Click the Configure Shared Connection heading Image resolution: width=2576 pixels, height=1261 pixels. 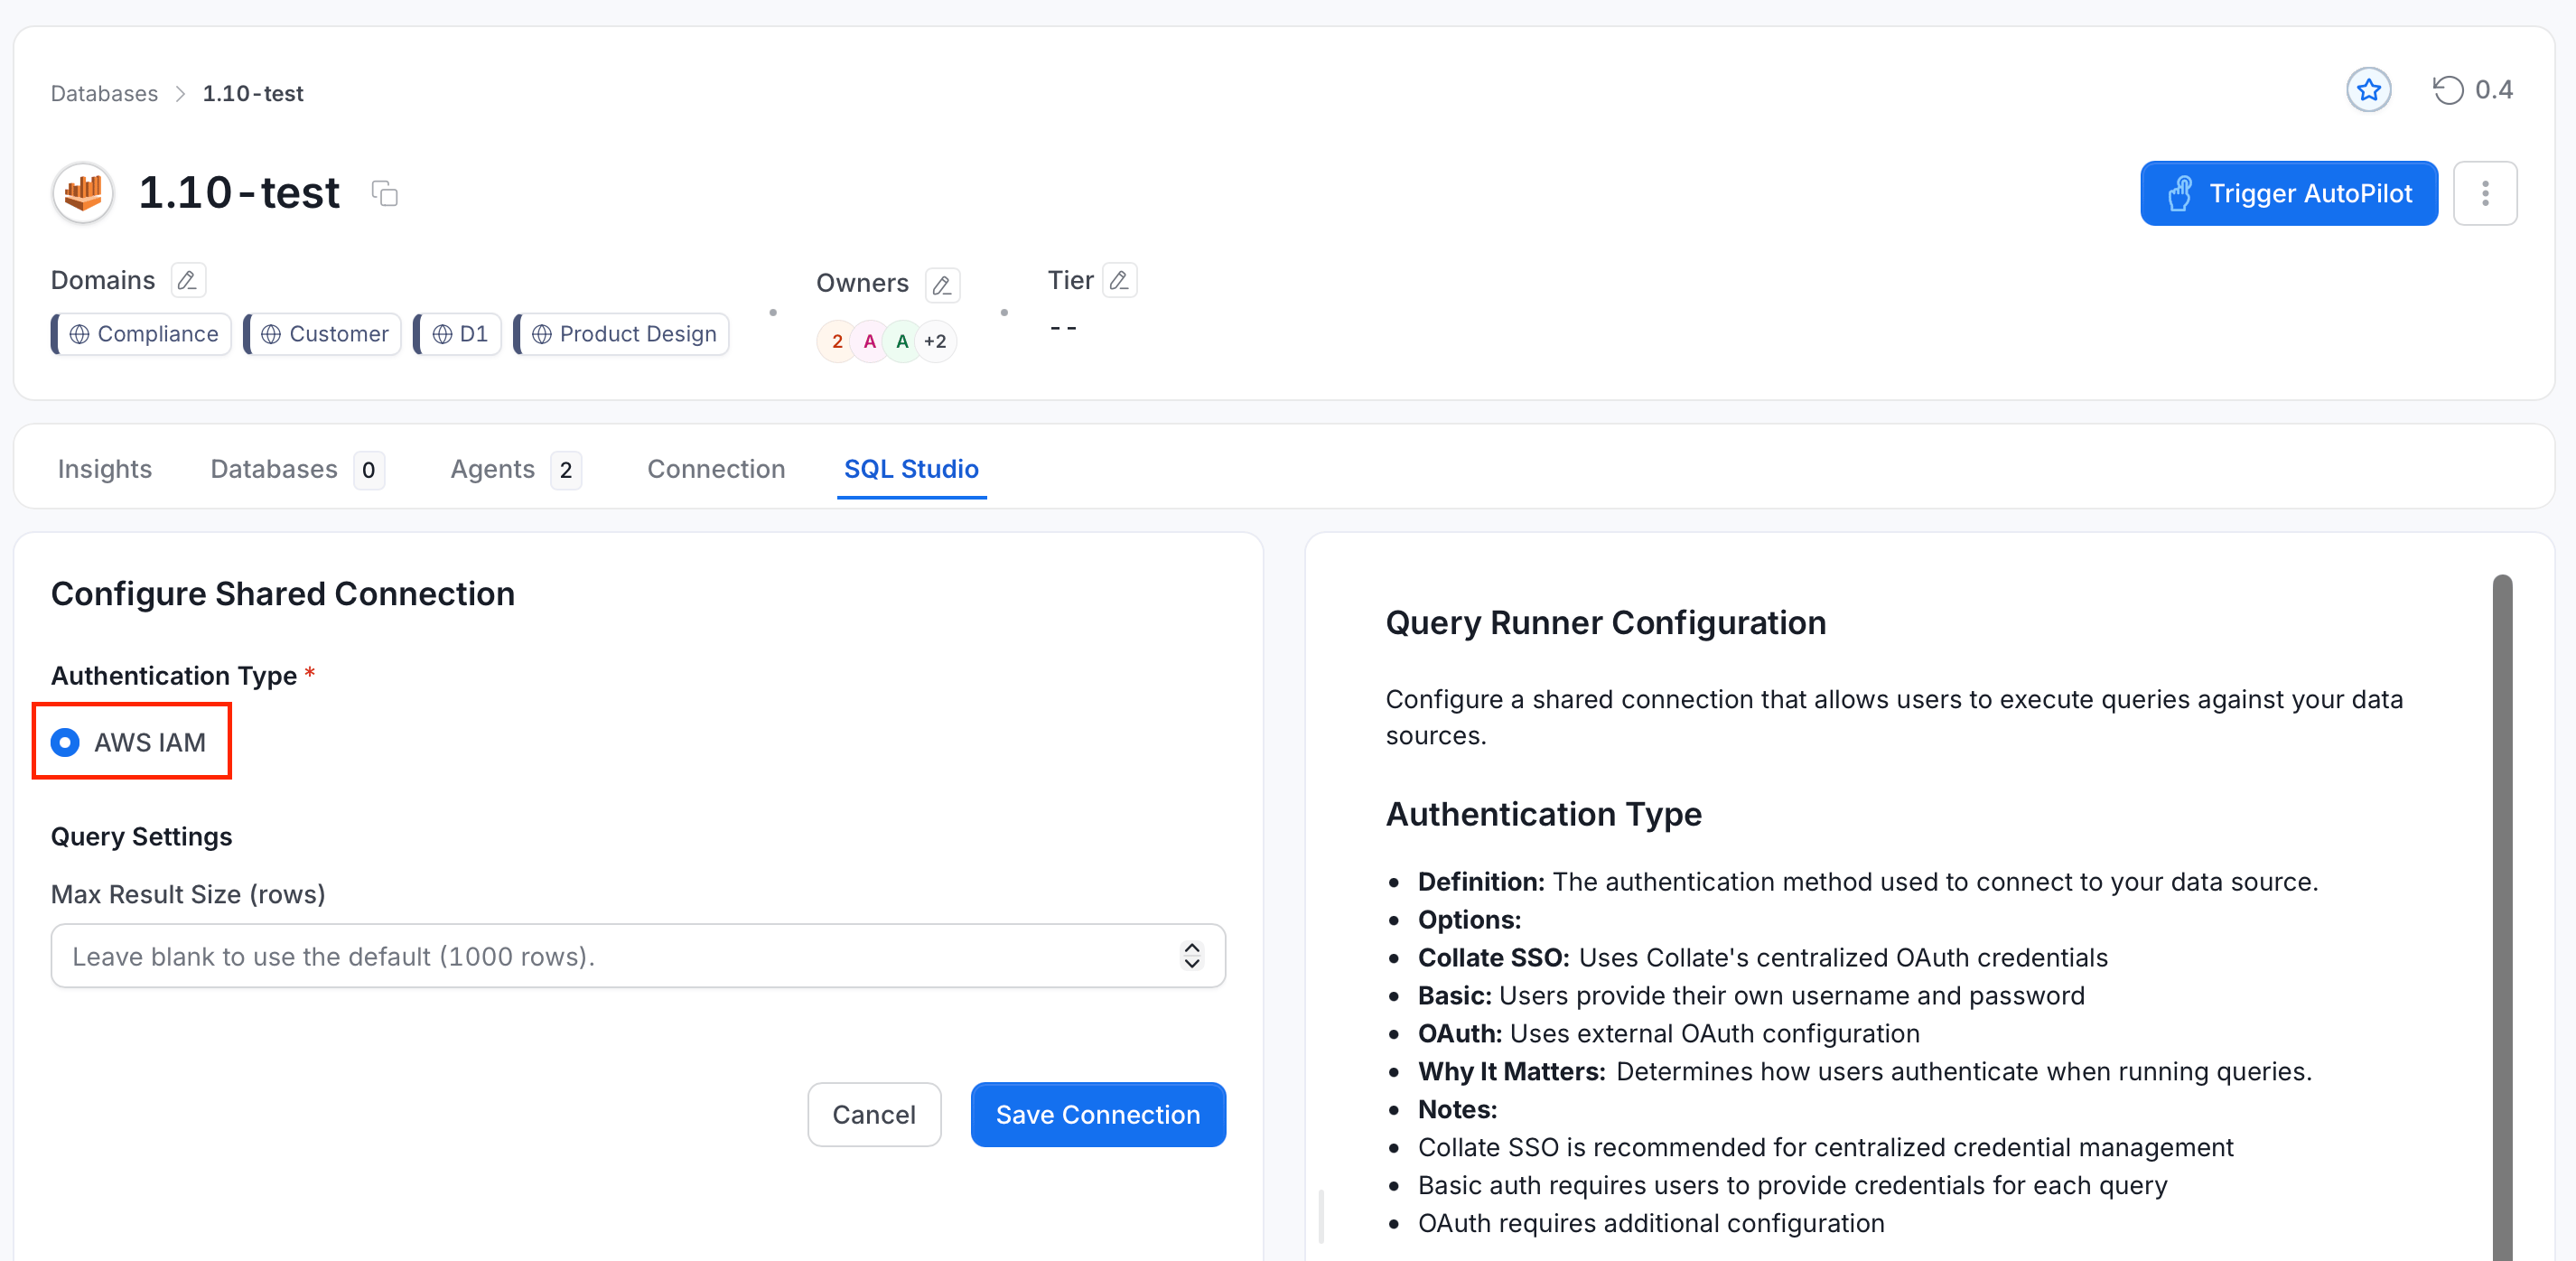click(x=283, y=594)
